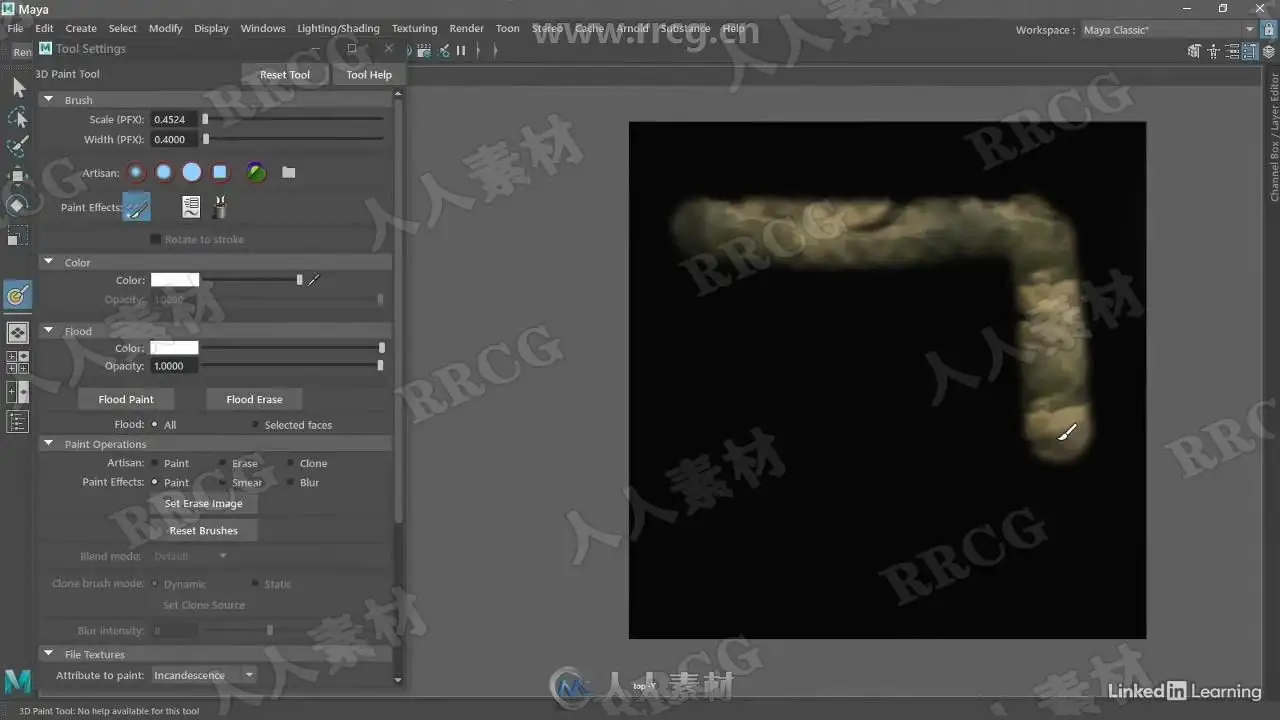1280x720 pixels.
Task: Open the Workspace Maya Classic dropdown
Action: (1169, 29)
